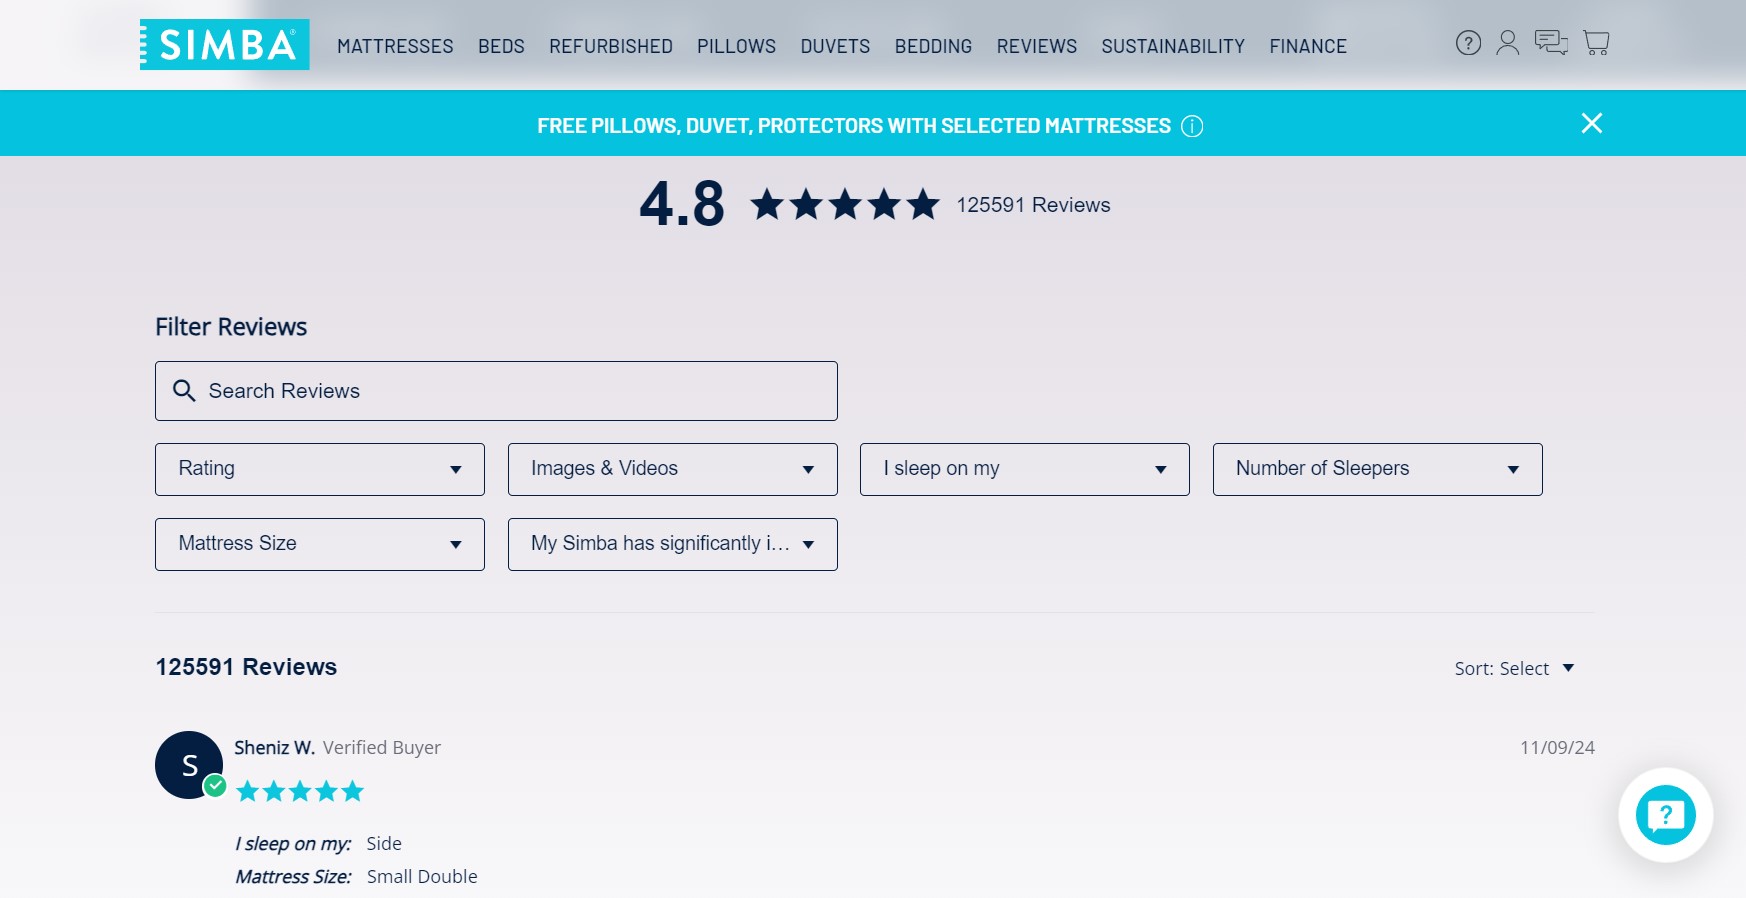Click the info icon beside the promo banner text
This screenshot has height=898, width=1746.
tap(1192, 126)
